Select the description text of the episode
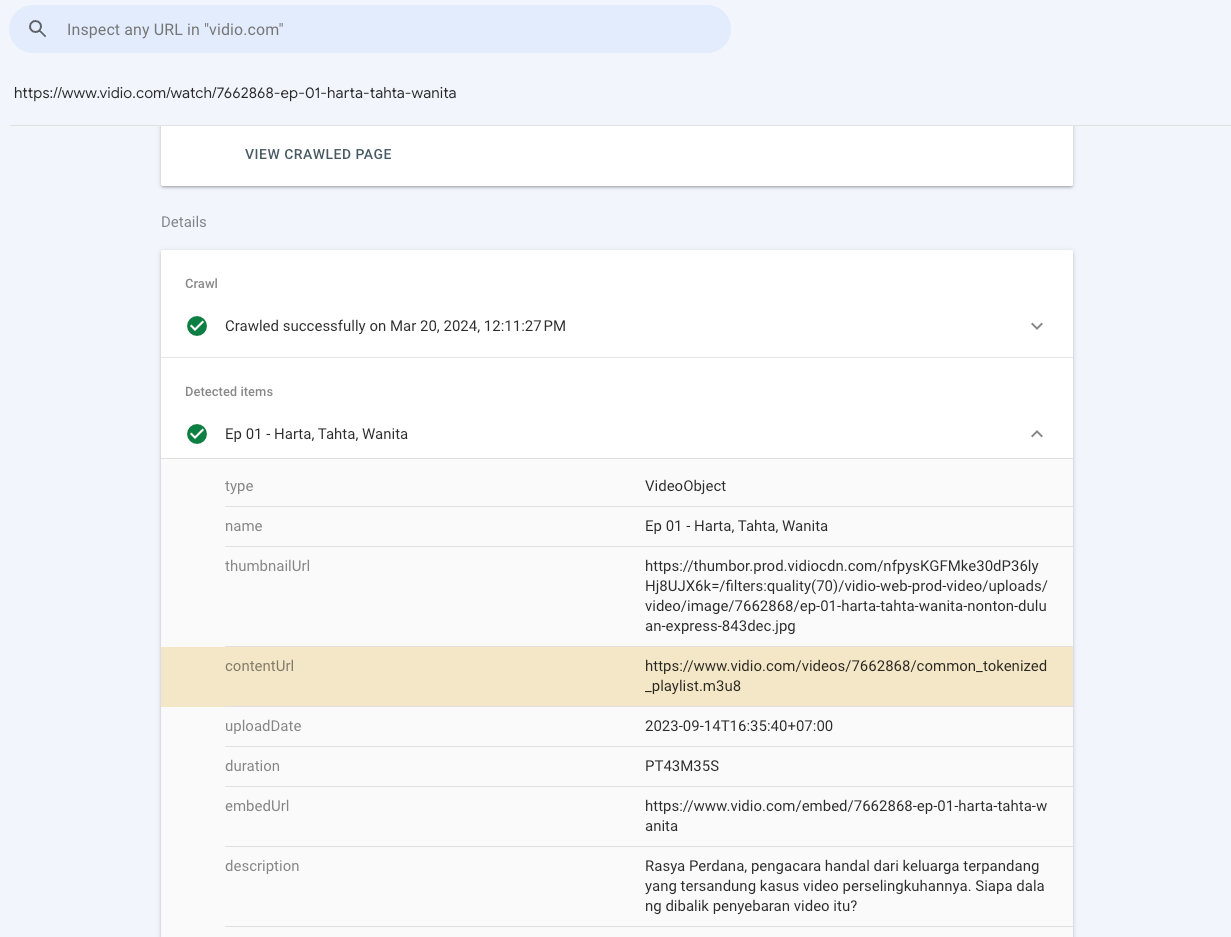Screen dimensions: 1231x937 845,886
